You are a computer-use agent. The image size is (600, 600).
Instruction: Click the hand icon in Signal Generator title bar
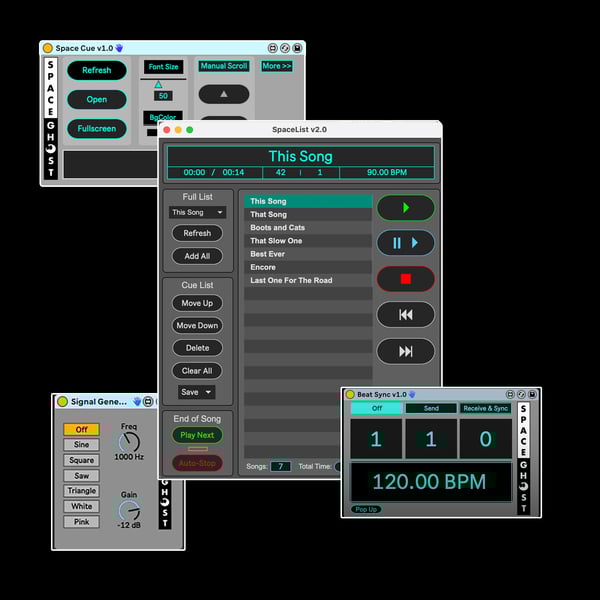137,401
